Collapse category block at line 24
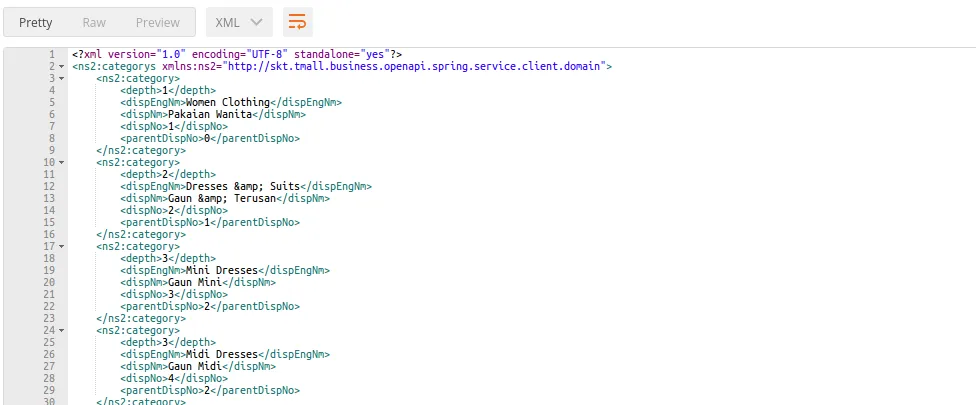The height and width of the screenshot is (405, 976). pos(62,330)
